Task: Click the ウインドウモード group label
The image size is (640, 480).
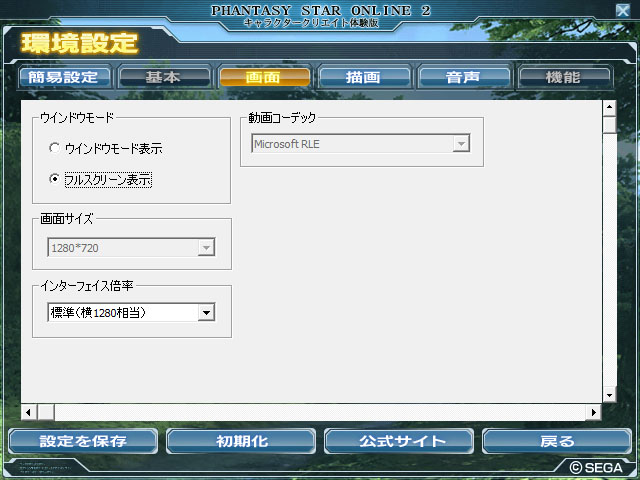Action: click(77, 118)
